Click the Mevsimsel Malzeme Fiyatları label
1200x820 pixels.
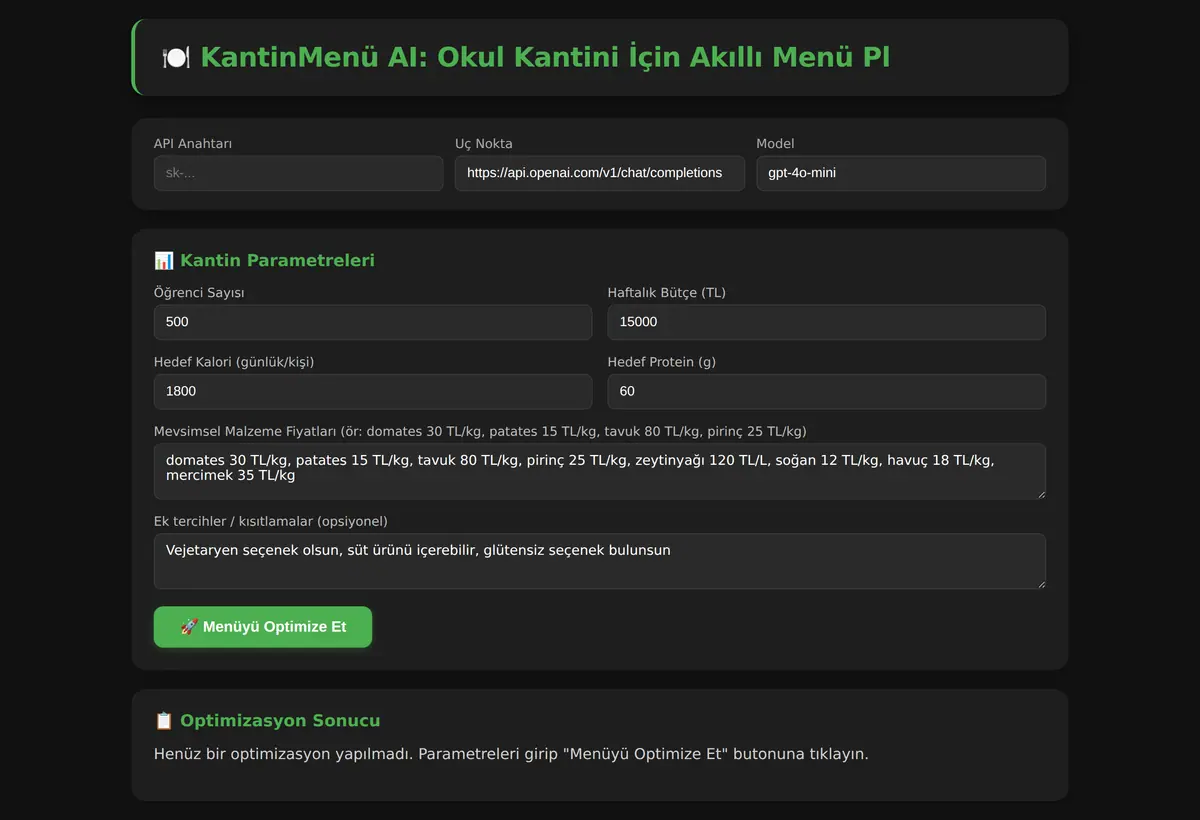pyautogui.click(x=480, y=431)
